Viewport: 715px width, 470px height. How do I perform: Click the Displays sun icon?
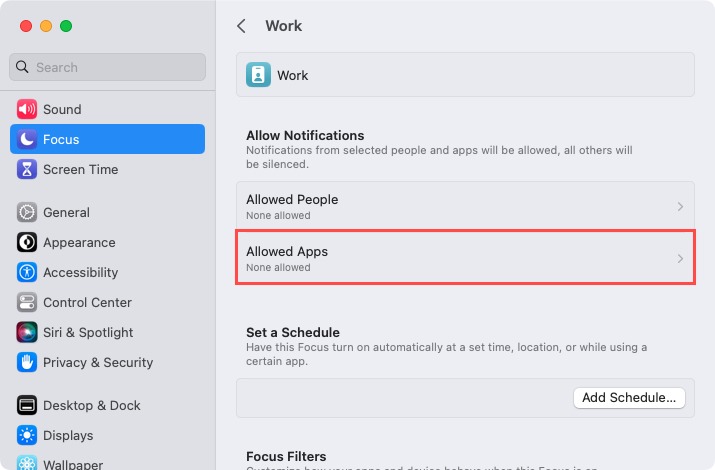point(27,435)
